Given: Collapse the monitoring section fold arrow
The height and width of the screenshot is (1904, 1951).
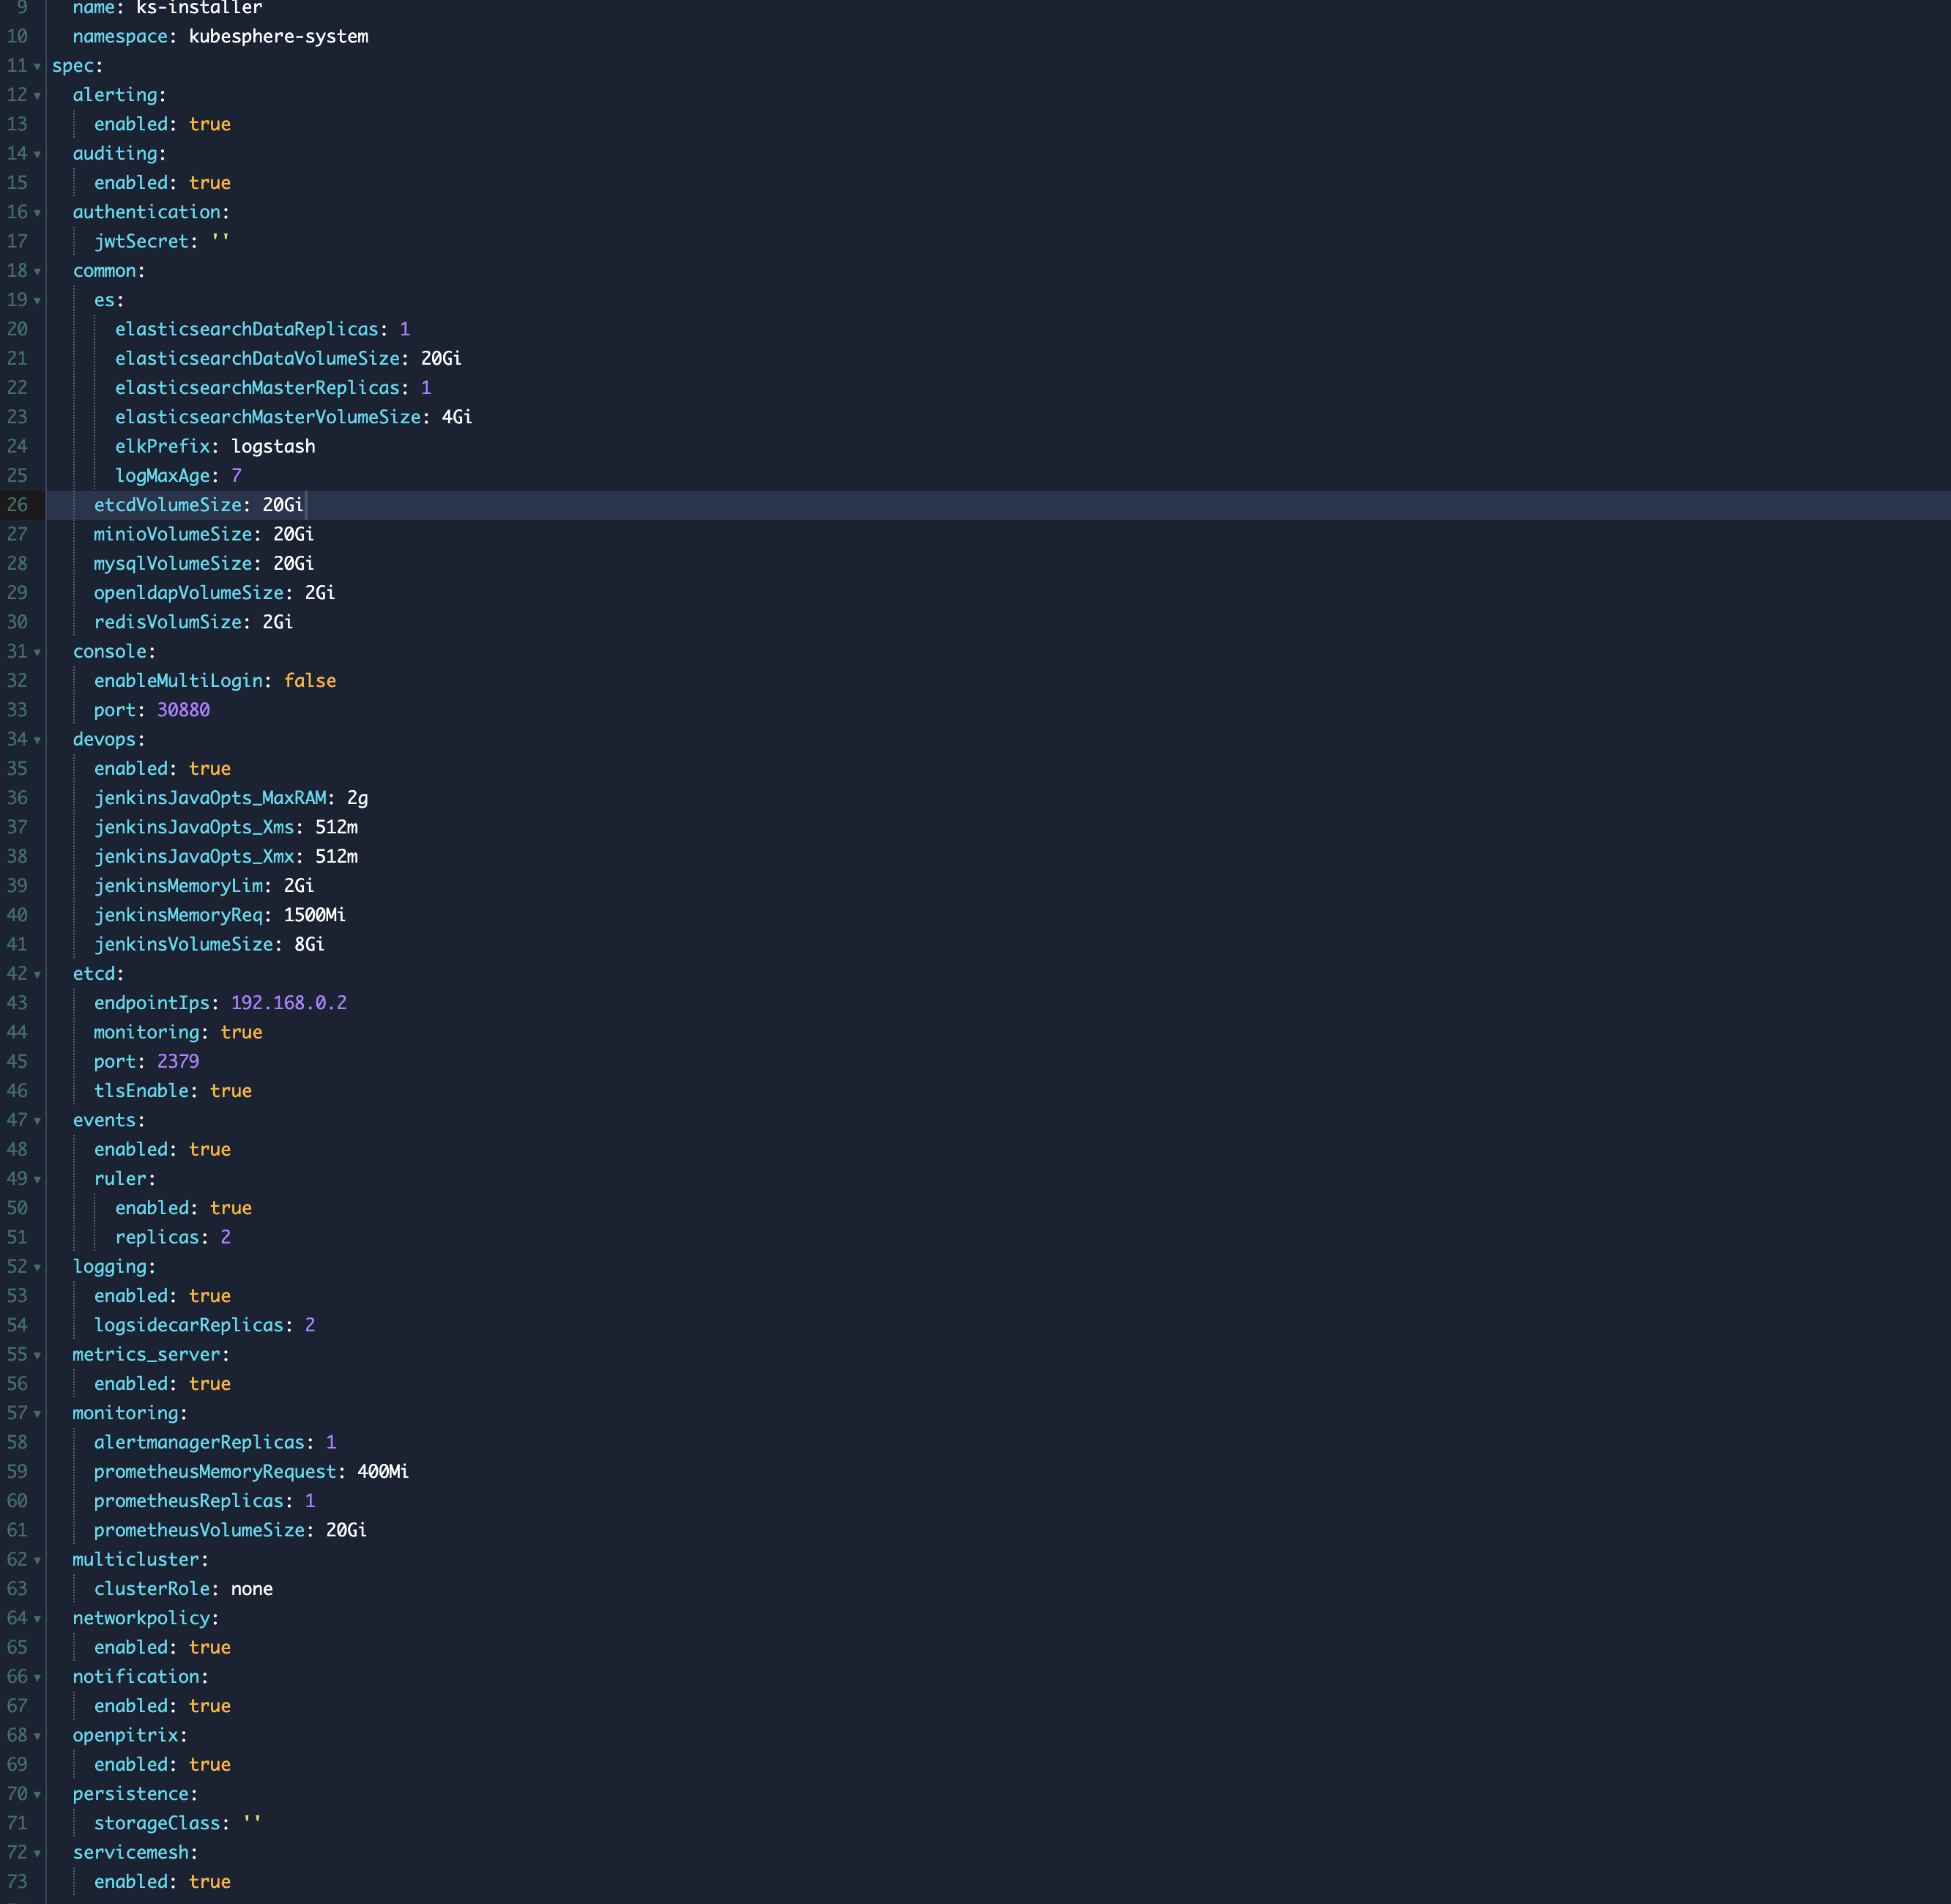Looking at the screenshot, I should (x=37, y=1414).
